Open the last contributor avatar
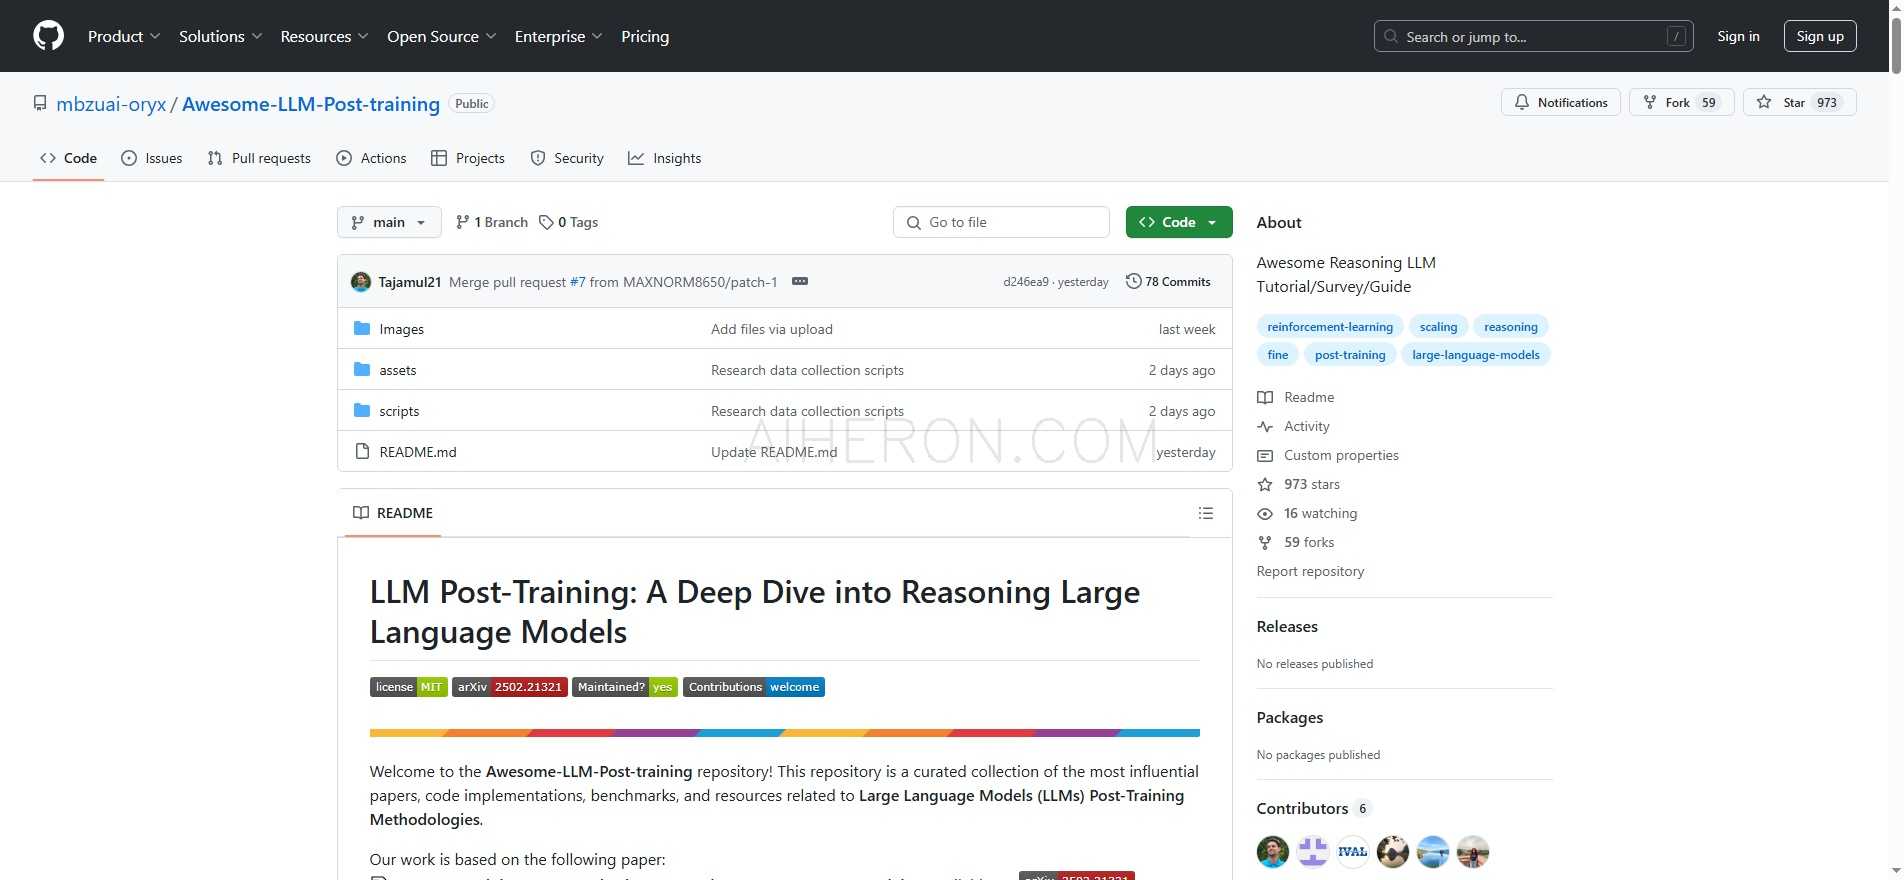The height and width of the screenshot is (880, 1904). coord(1473,851)
